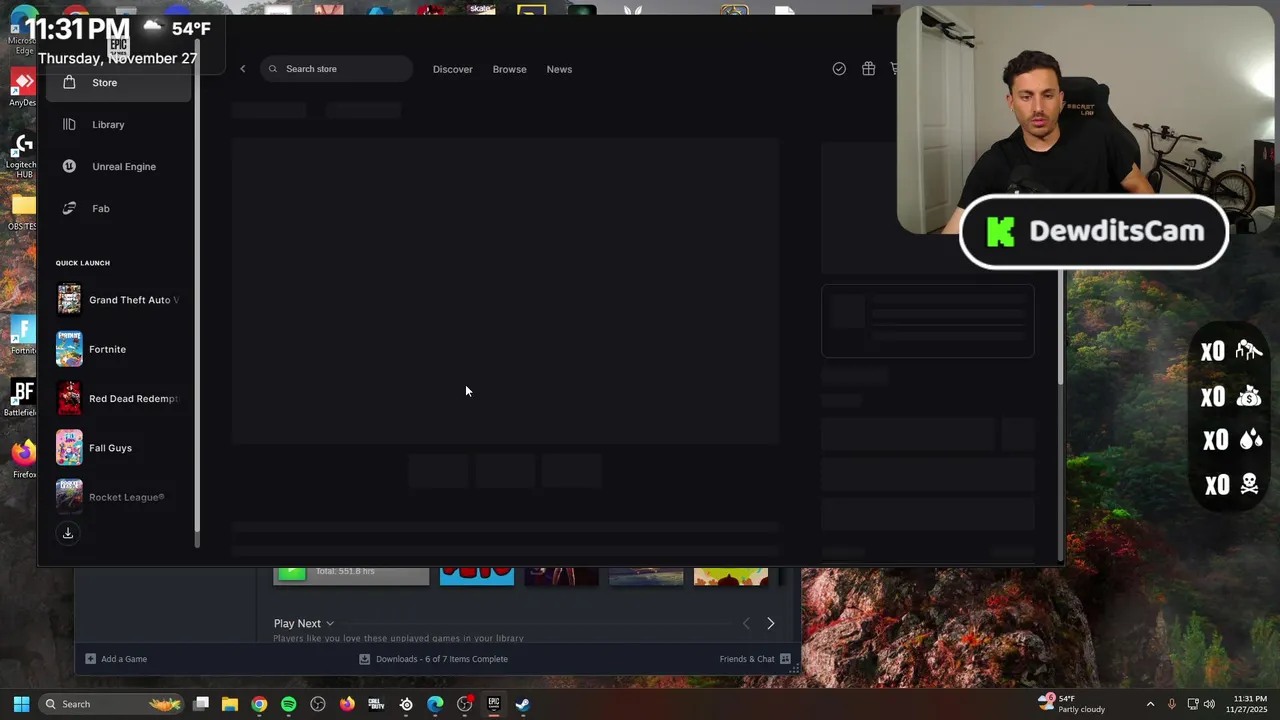The width and height of the screenshot is (1280, 720).
Task: Open Spotify from the taskbar
Action: tap(288, 704)
